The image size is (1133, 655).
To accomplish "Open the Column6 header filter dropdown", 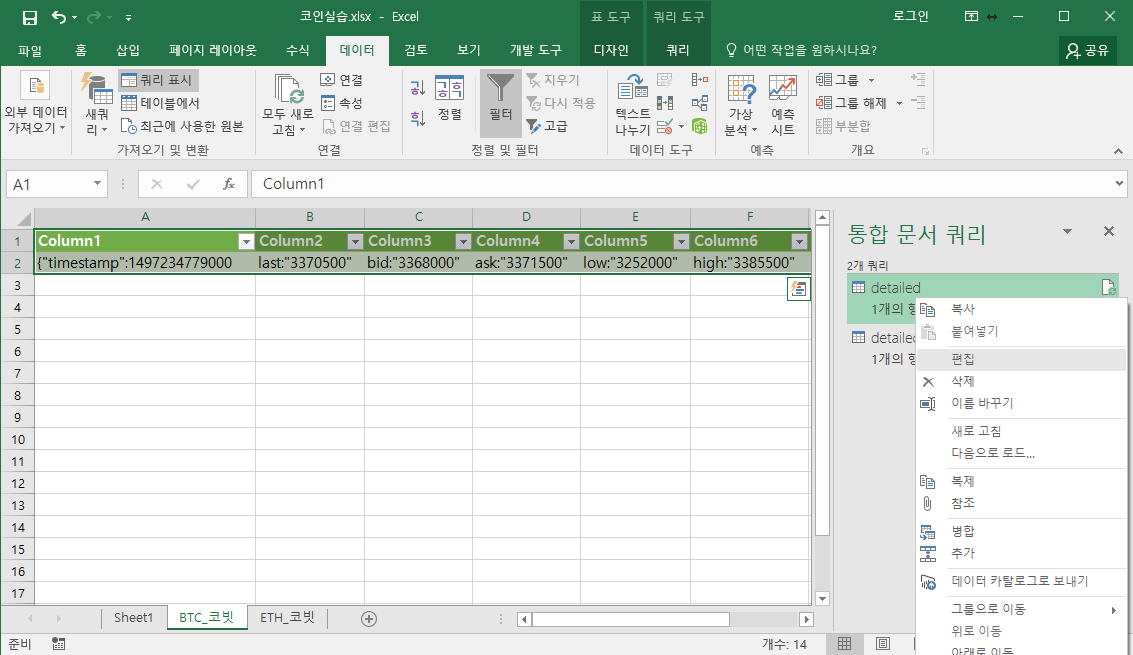I will [x=799, y=241].
